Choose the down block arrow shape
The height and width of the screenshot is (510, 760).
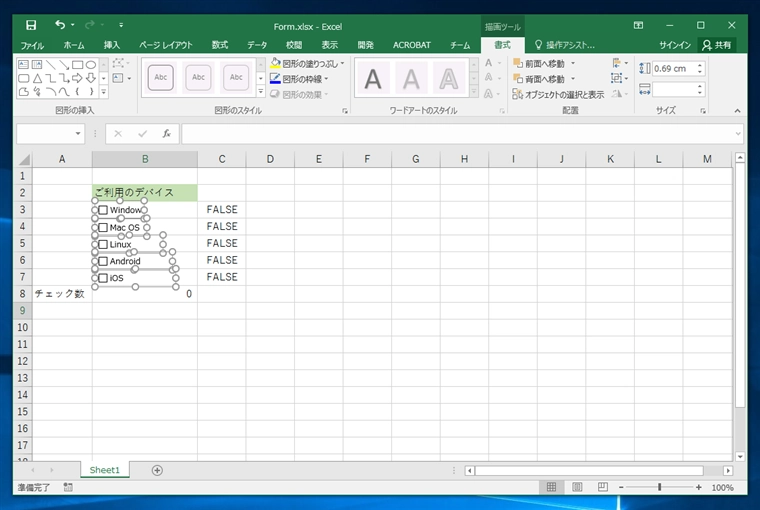(x=91, y=78)
